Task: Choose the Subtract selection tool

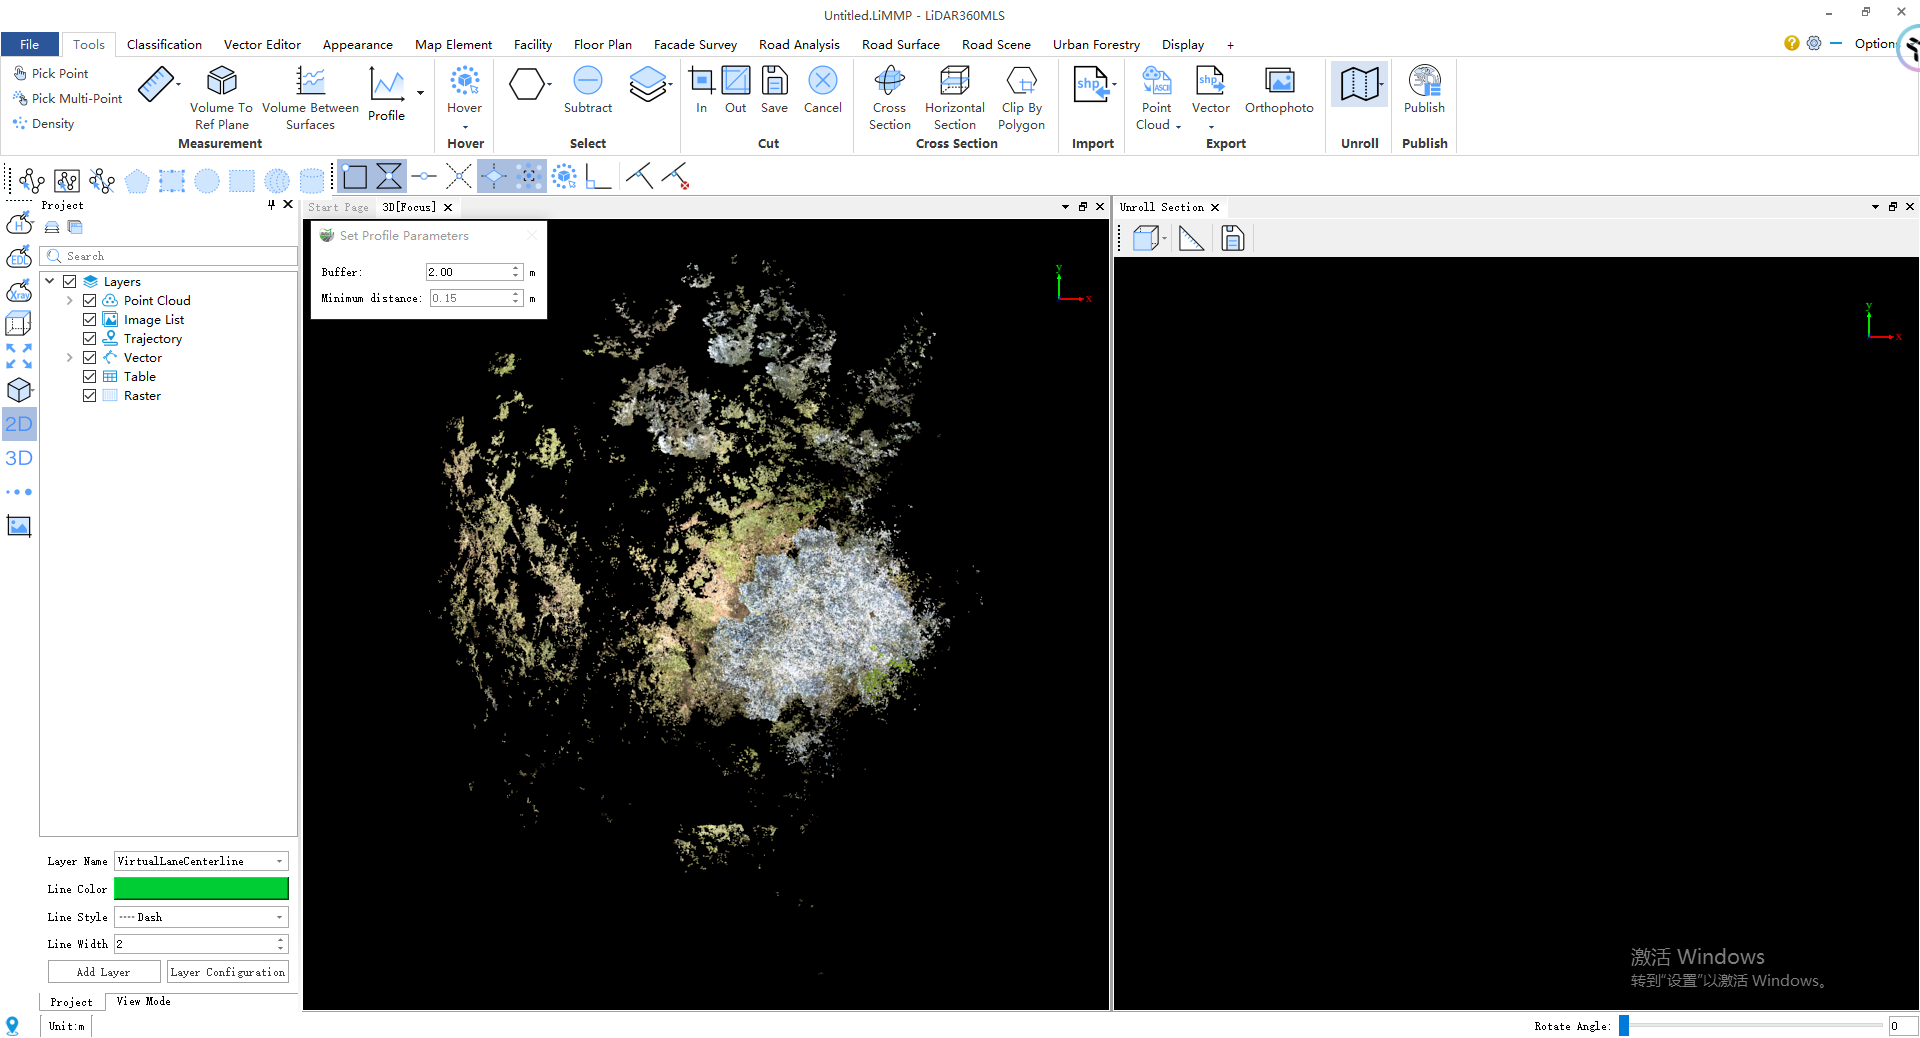Action: point(588,90)
